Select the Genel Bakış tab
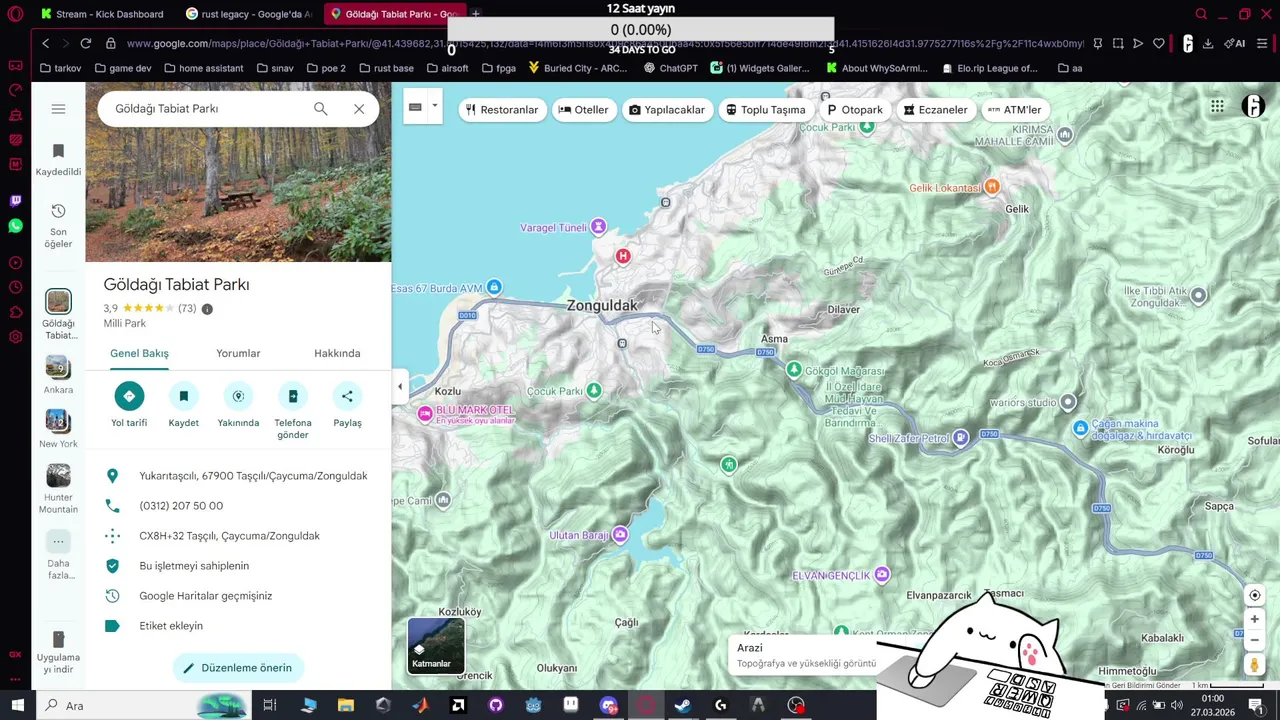Image resolution: width=1280 pixels, height=720 pixels. coord(139,353)
